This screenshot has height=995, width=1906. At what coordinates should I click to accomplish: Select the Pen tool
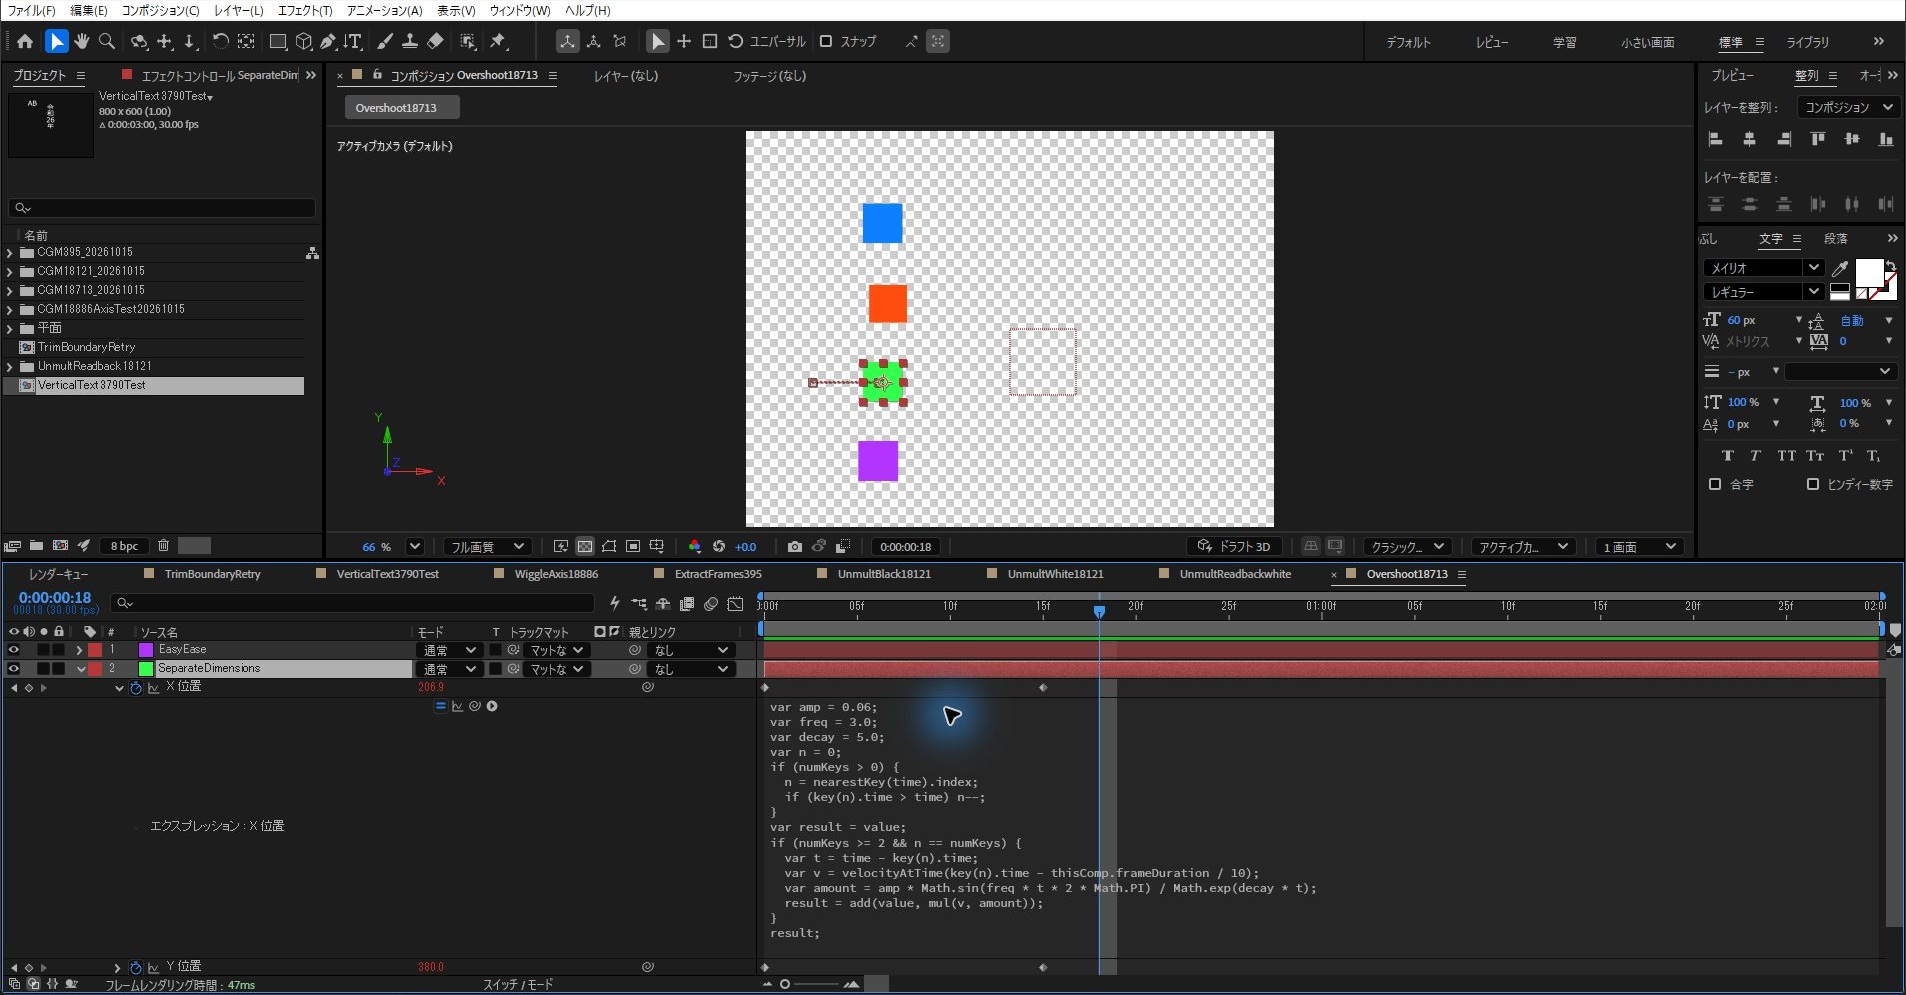[x=328, y=41]
